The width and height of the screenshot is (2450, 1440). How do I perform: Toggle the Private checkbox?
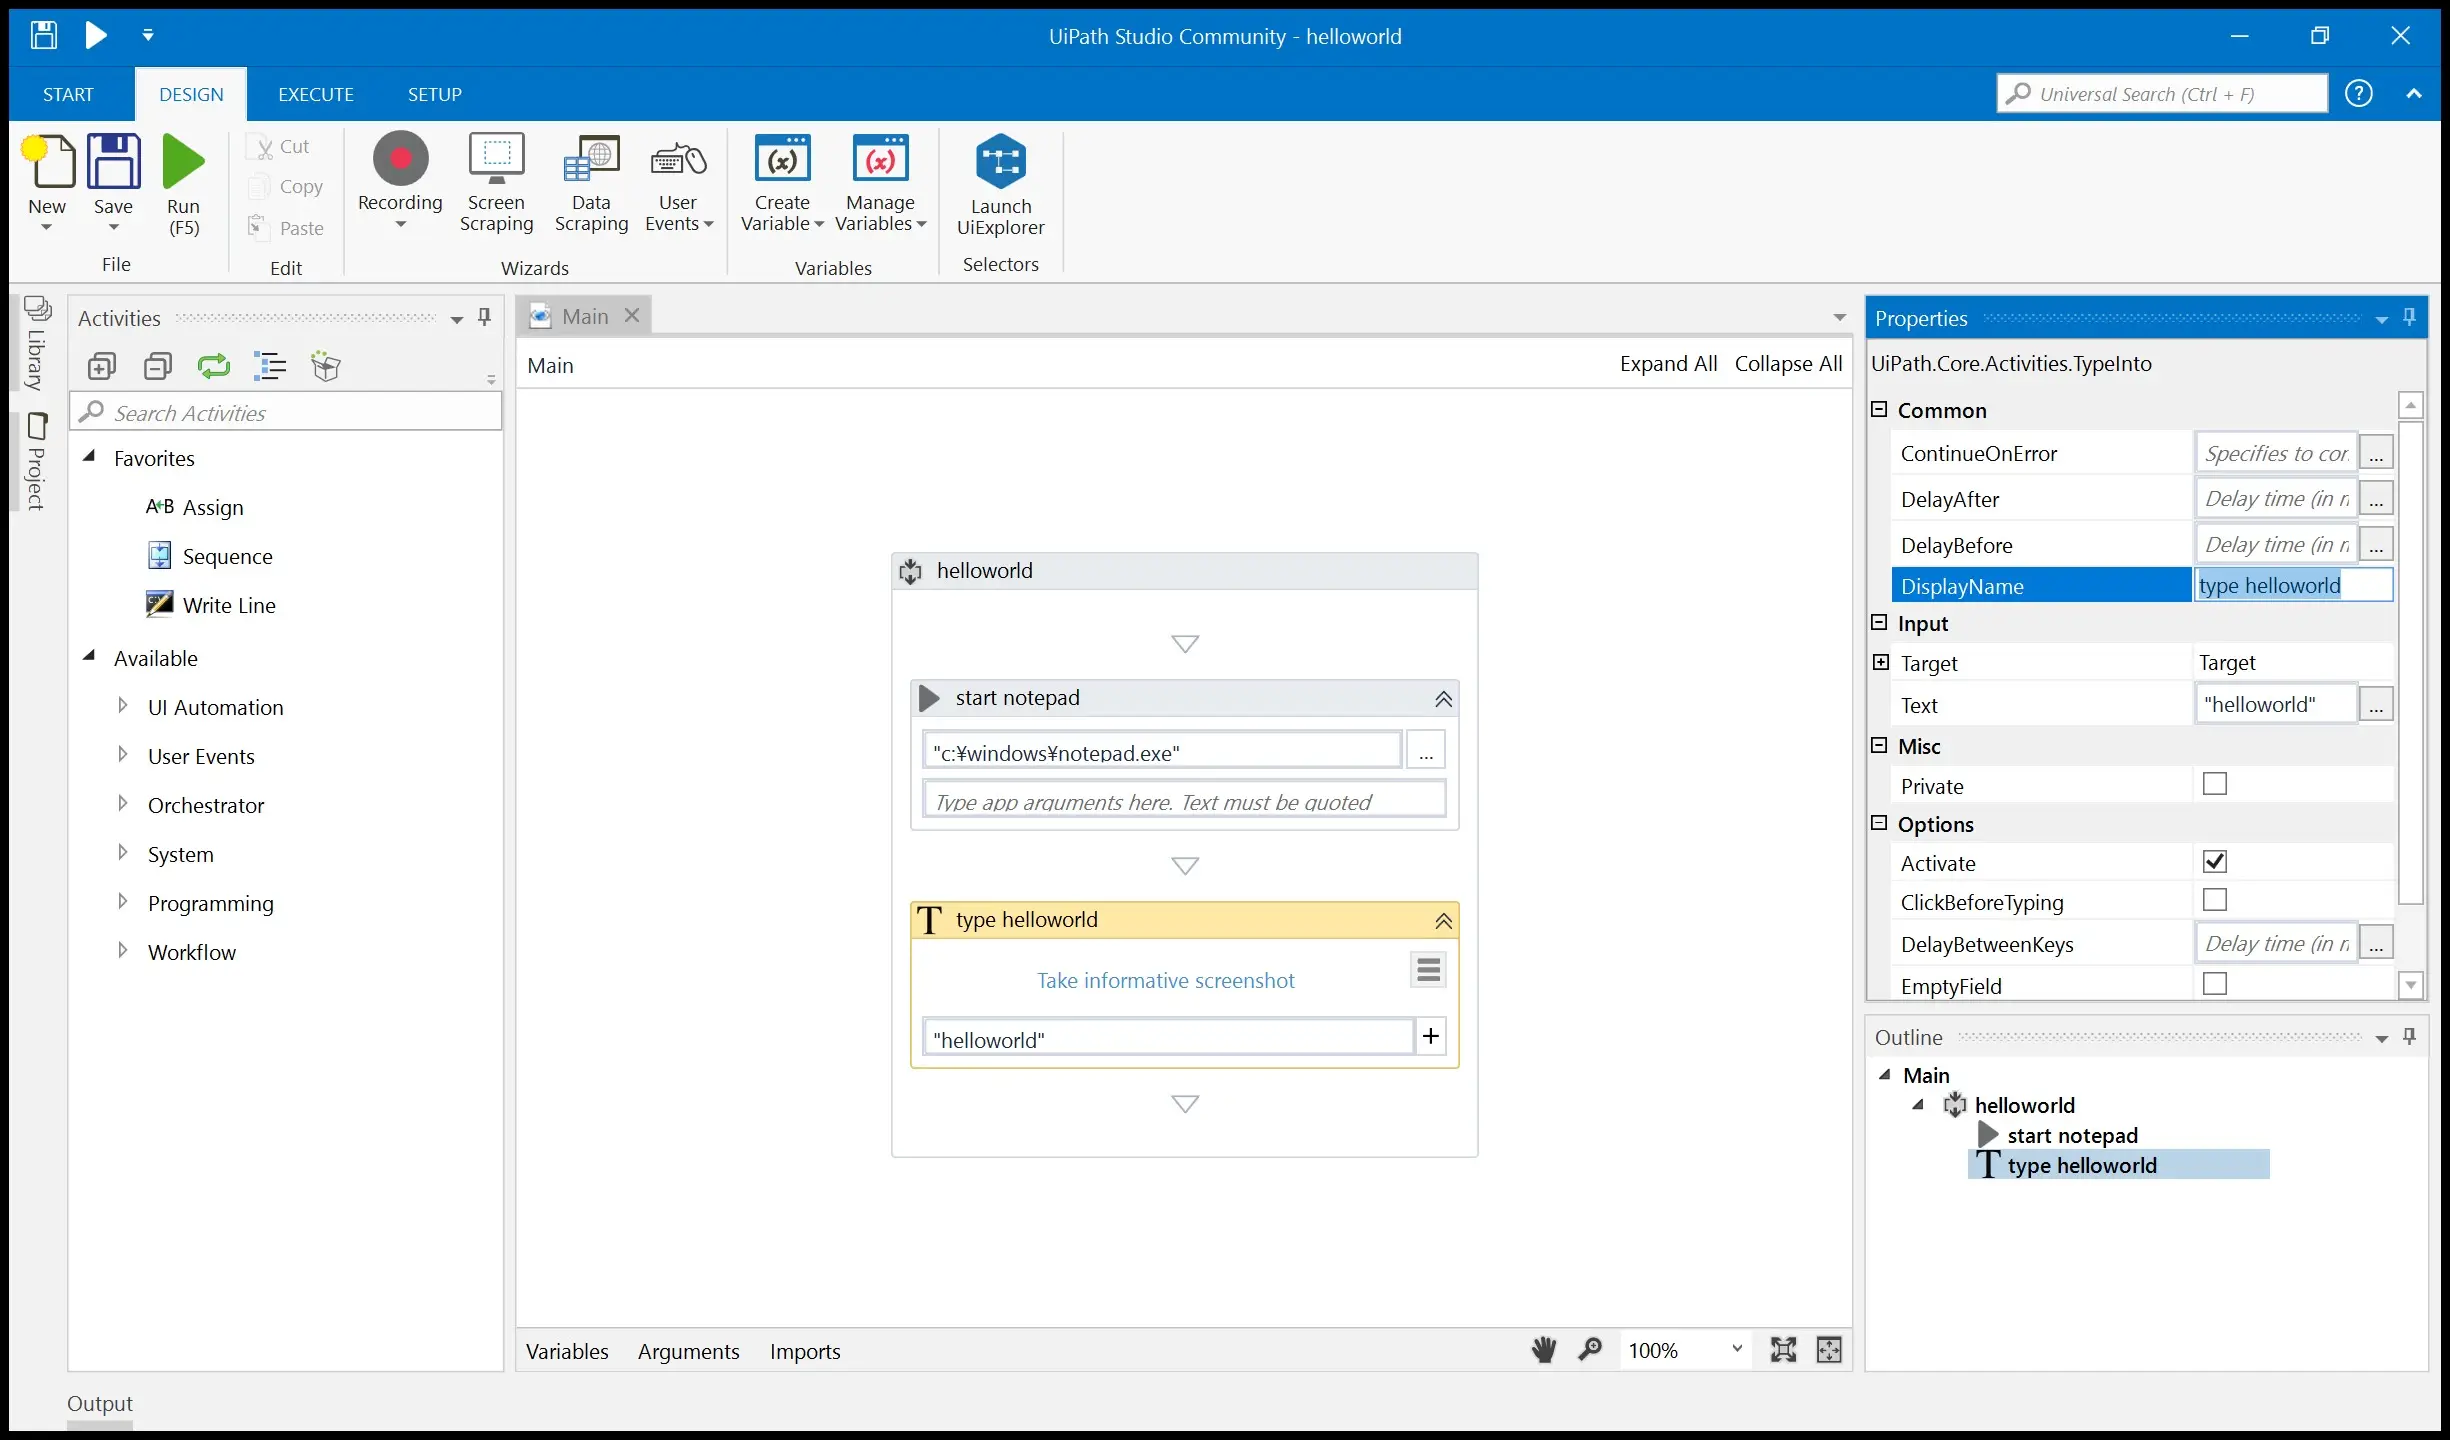(2215, 784)
